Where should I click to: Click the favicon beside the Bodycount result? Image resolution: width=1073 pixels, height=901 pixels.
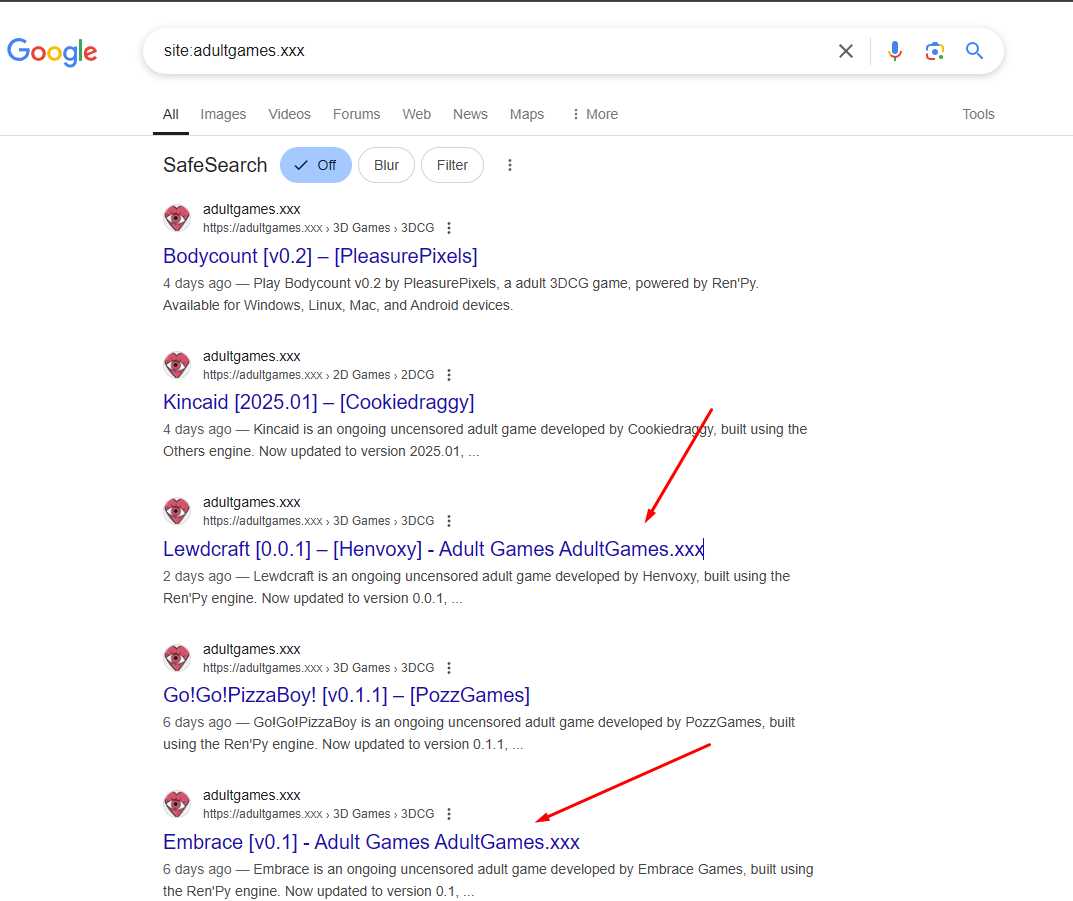[177, 218]
